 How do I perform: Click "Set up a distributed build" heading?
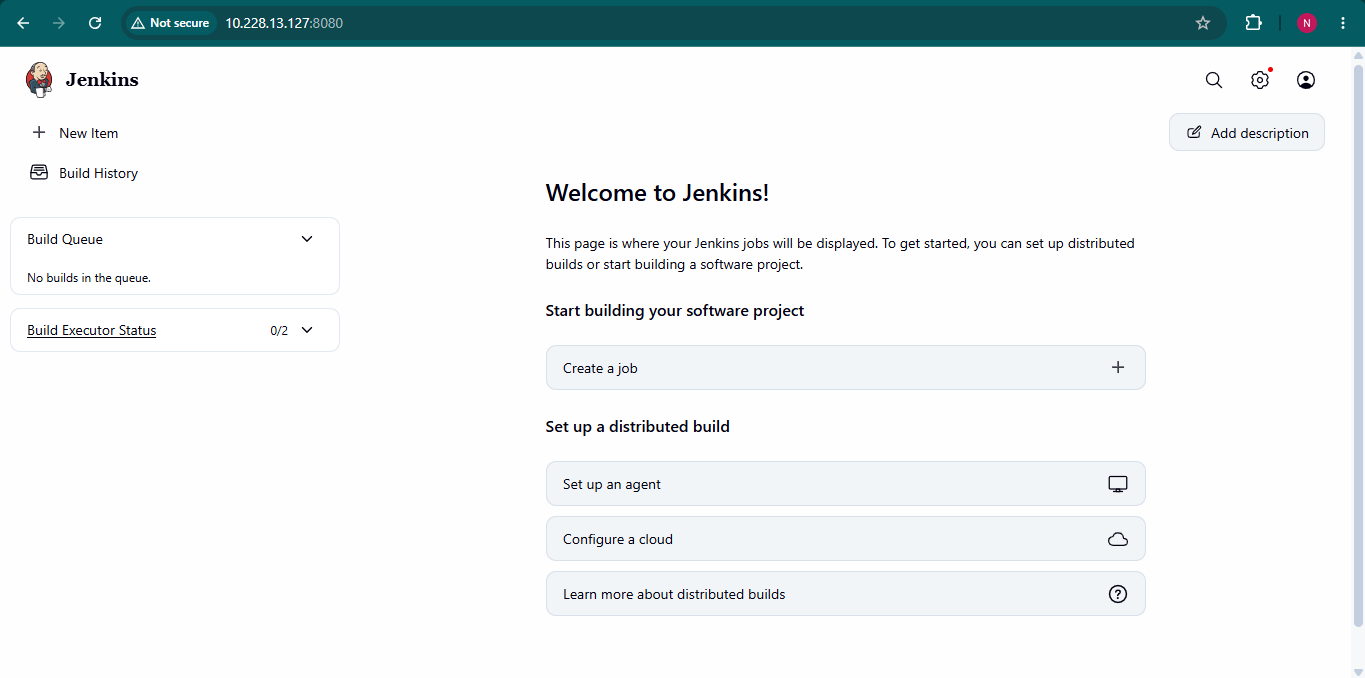click(x=638, y=426)
